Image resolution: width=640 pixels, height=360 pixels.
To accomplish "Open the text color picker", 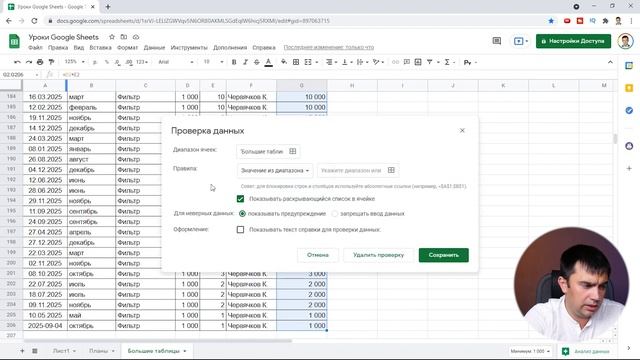I will pos(269,62).
